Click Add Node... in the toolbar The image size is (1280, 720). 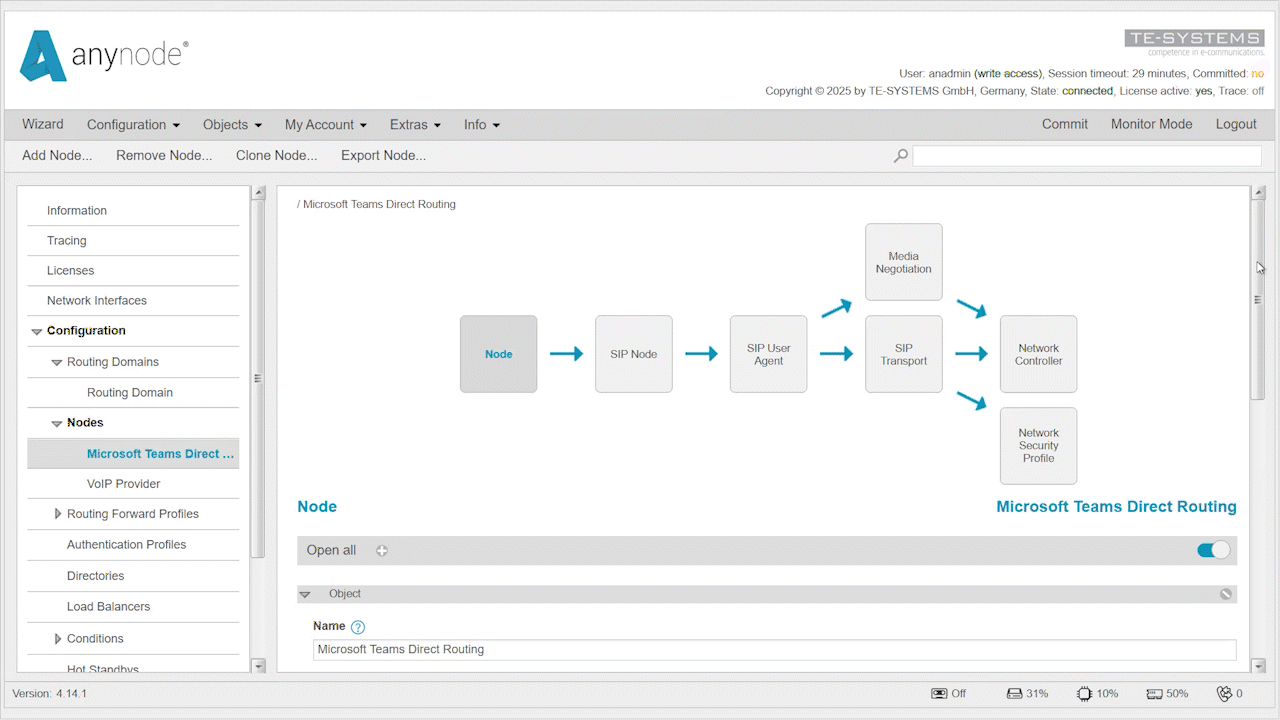[57, 156]
